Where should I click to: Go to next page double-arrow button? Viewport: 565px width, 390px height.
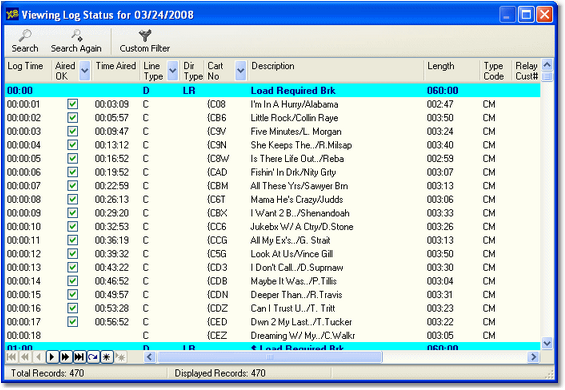tap(66, 357)
